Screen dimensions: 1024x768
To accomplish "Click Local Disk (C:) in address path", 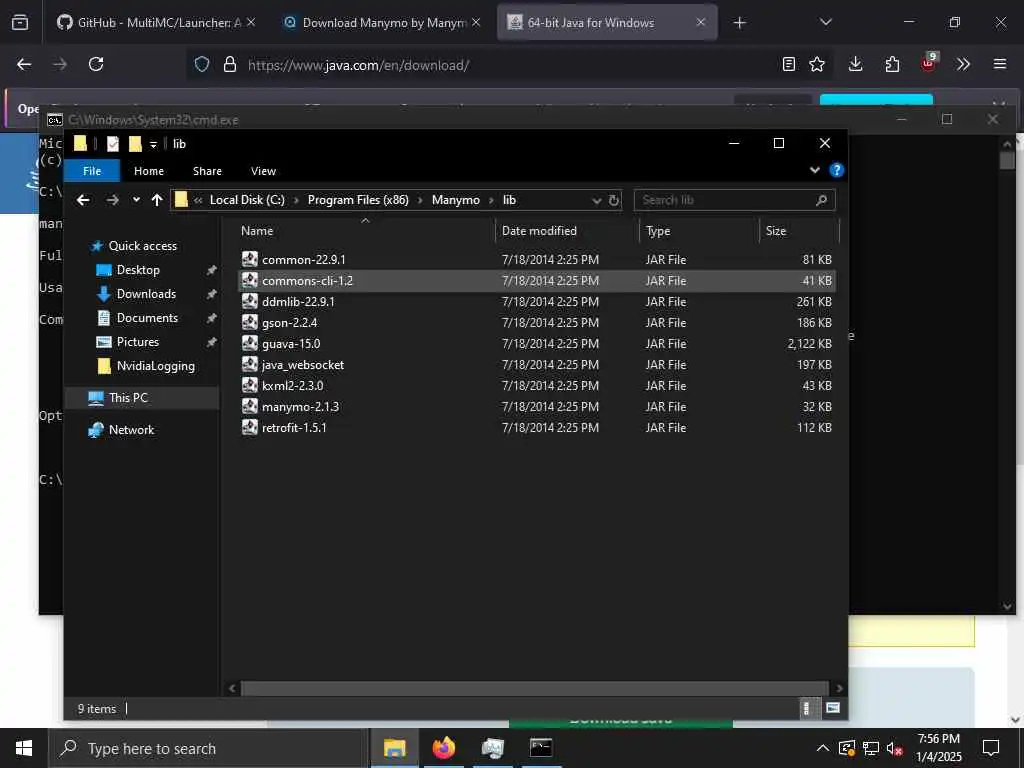I will 247,200.
